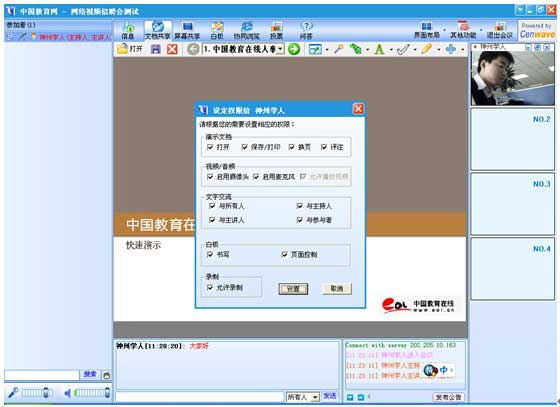Open dropdown arrow beside view mode icon
The width and height of the screenshot is (560, 407).
click(x=327, y=50)
